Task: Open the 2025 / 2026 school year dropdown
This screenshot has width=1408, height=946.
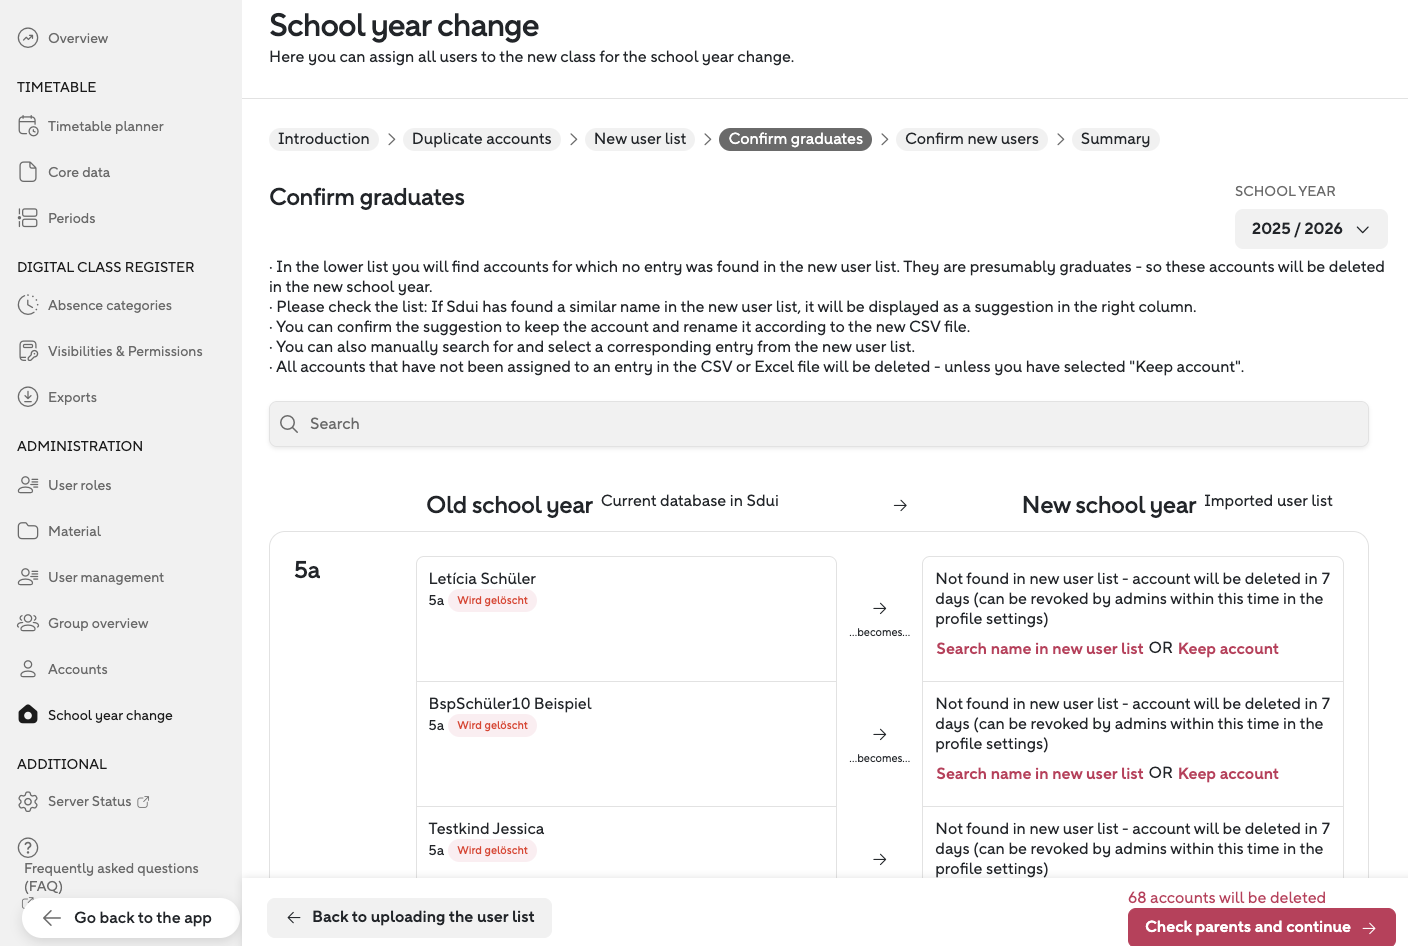Action: click(x=1310, y=229)
